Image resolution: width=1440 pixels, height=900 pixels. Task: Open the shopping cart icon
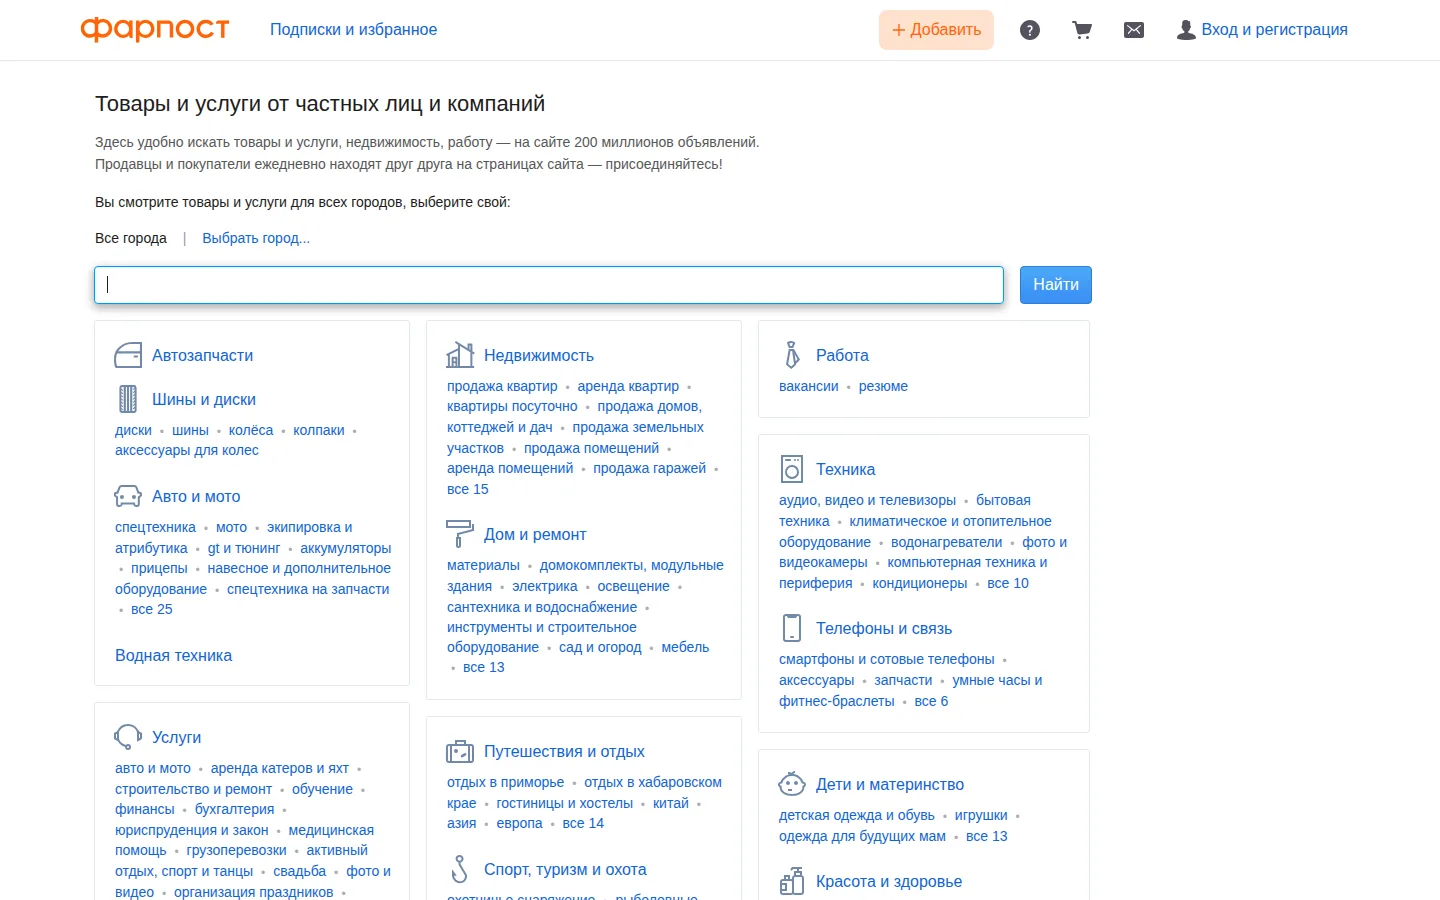point(1082,30)
